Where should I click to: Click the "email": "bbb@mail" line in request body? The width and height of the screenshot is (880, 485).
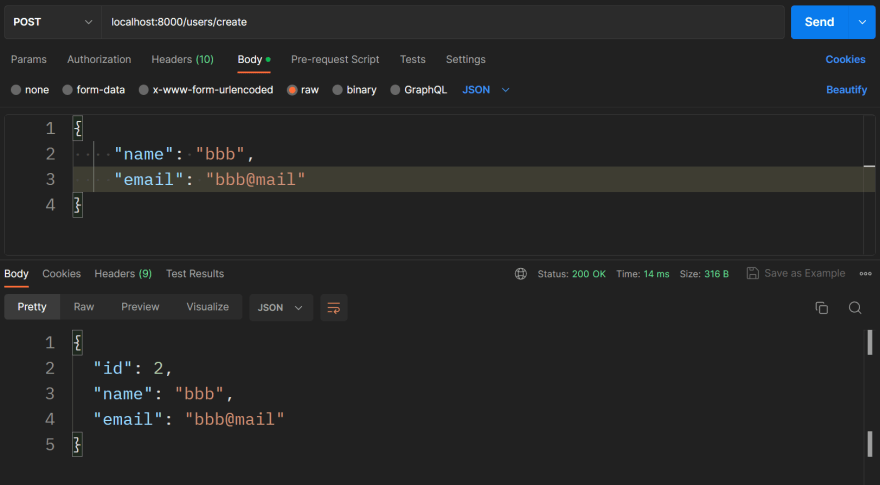[x=210, y=180]
